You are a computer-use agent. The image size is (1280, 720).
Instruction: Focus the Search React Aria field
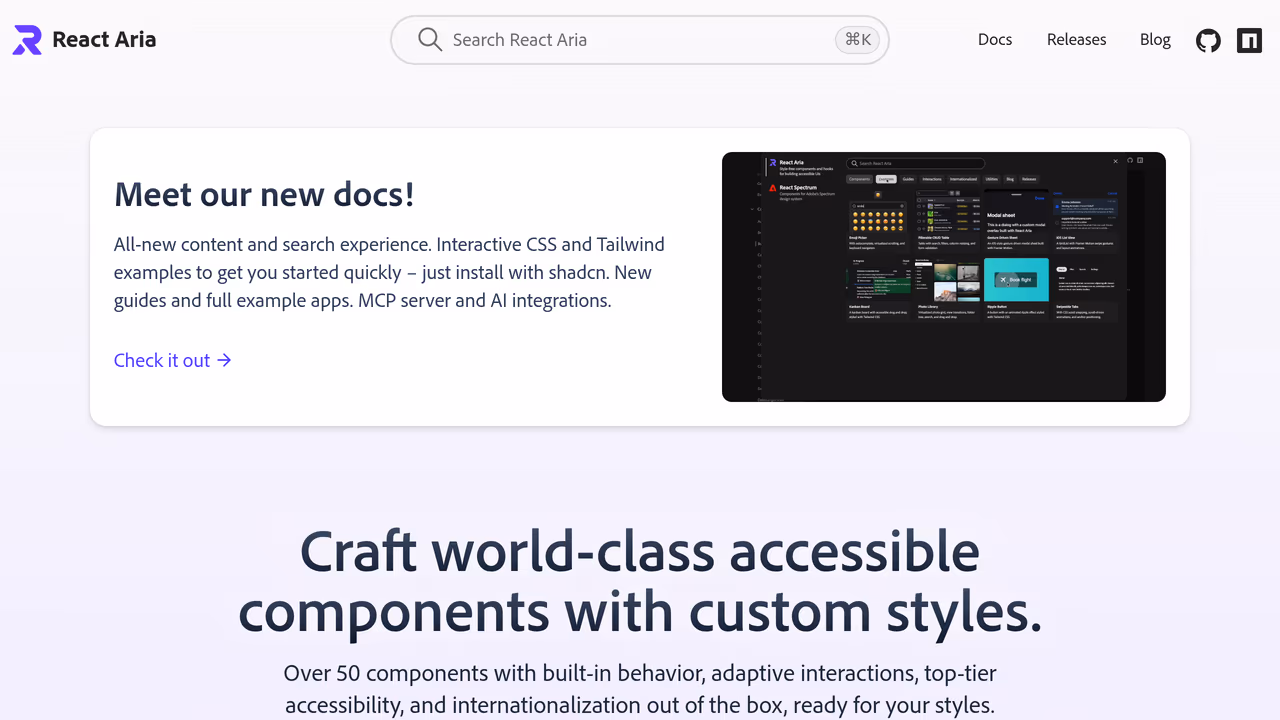tap(640, 40)
